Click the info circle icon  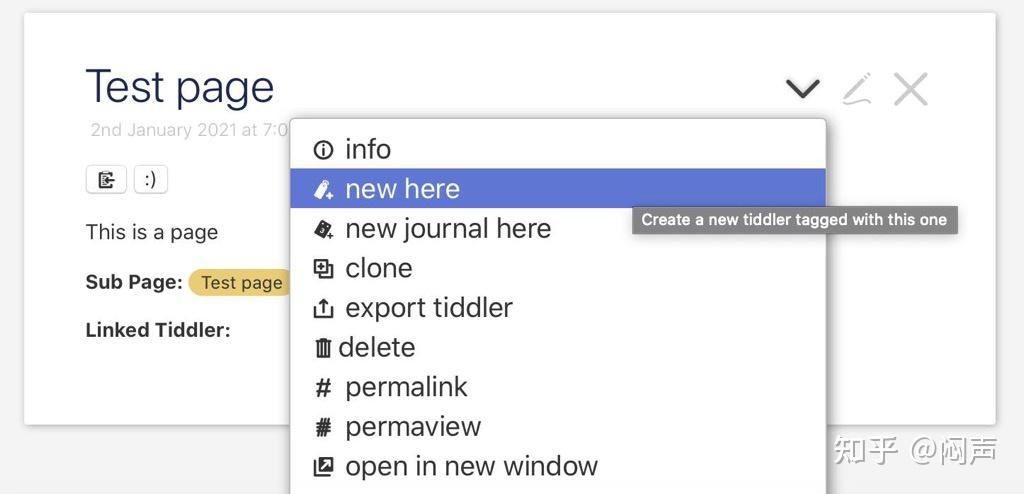coord(323,150)
